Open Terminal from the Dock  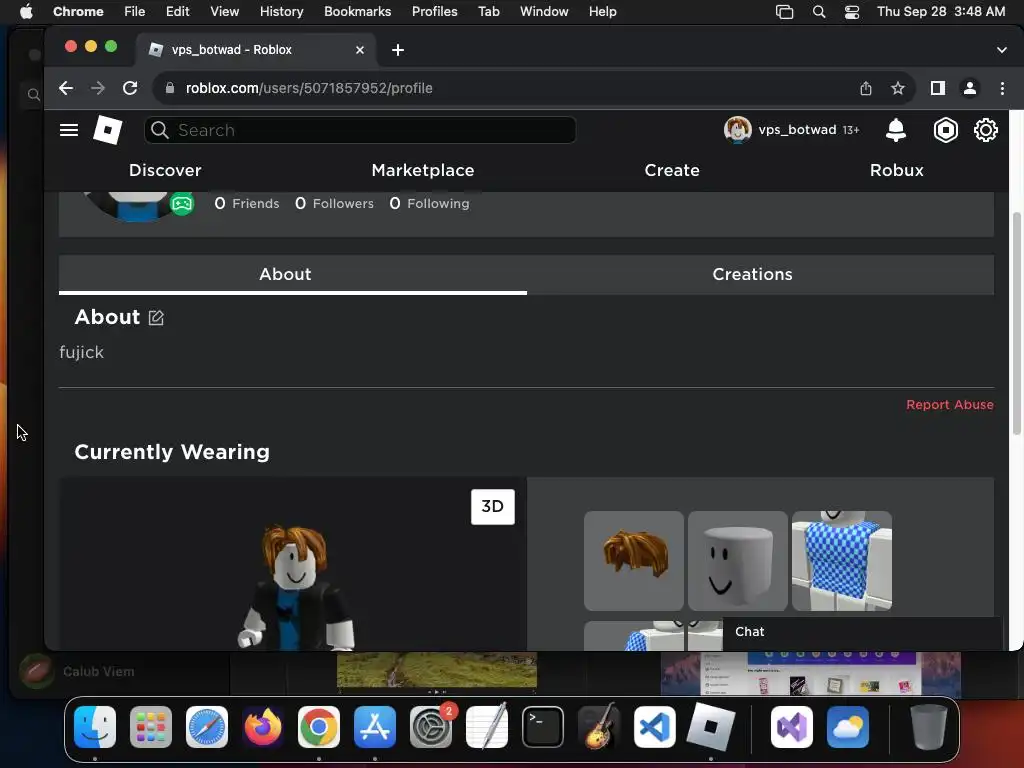tap(543, 726)
